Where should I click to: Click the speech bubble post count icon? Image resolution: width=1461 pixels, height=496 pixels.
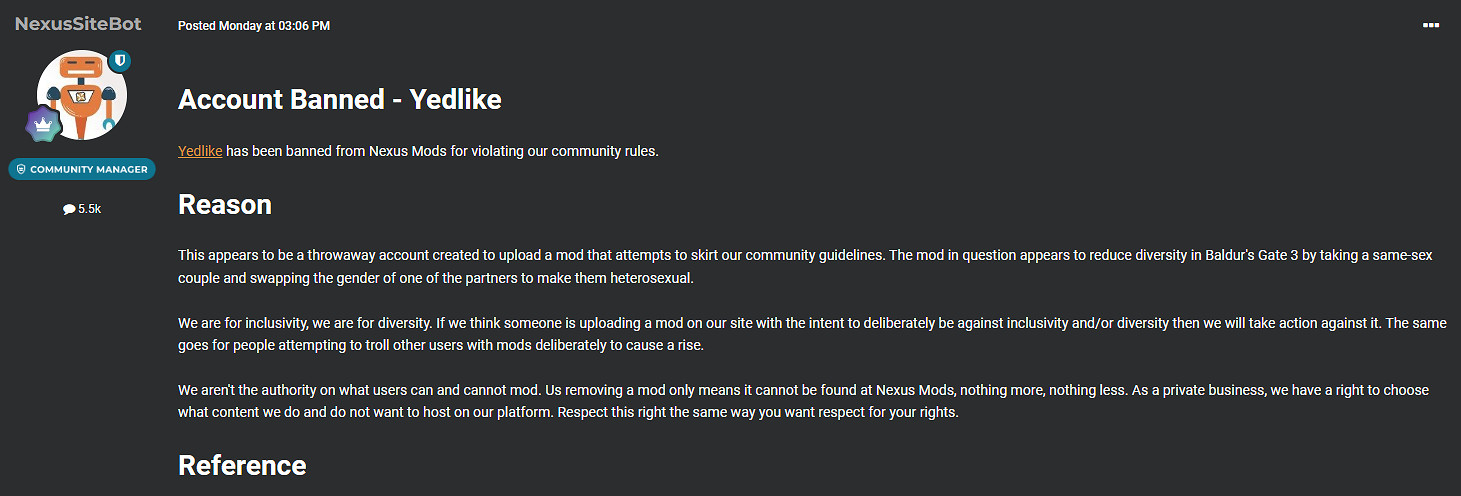click(x=69, y=209)
